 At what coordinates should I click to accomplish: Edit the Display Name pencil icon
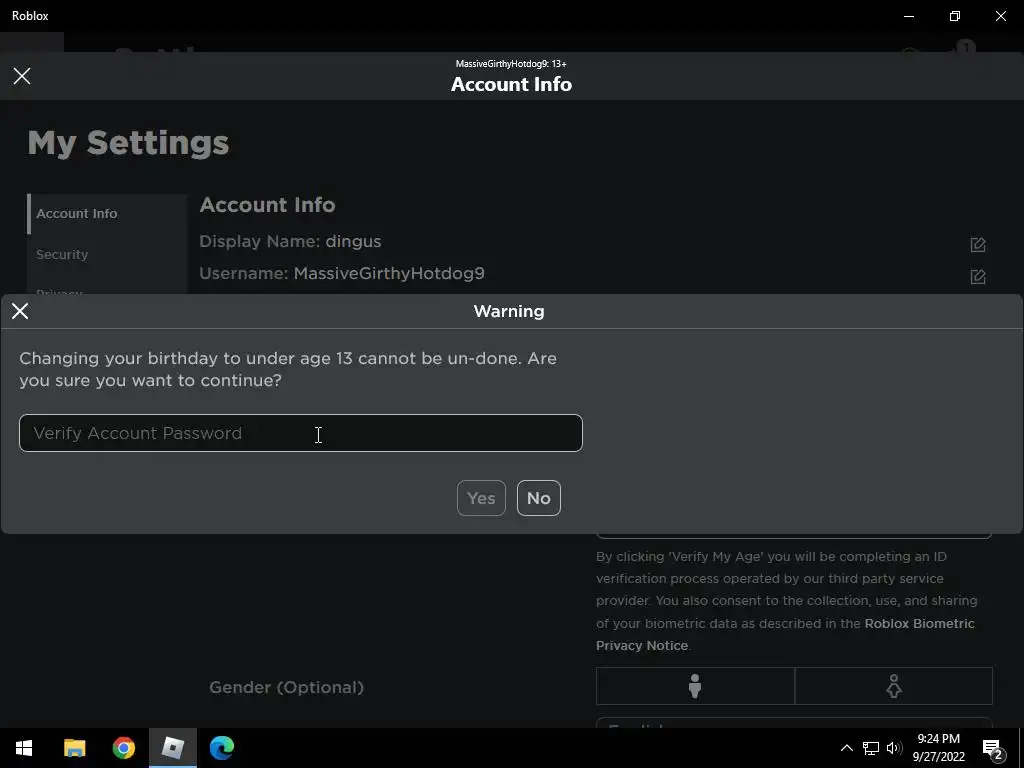click(x=978, y=245)
